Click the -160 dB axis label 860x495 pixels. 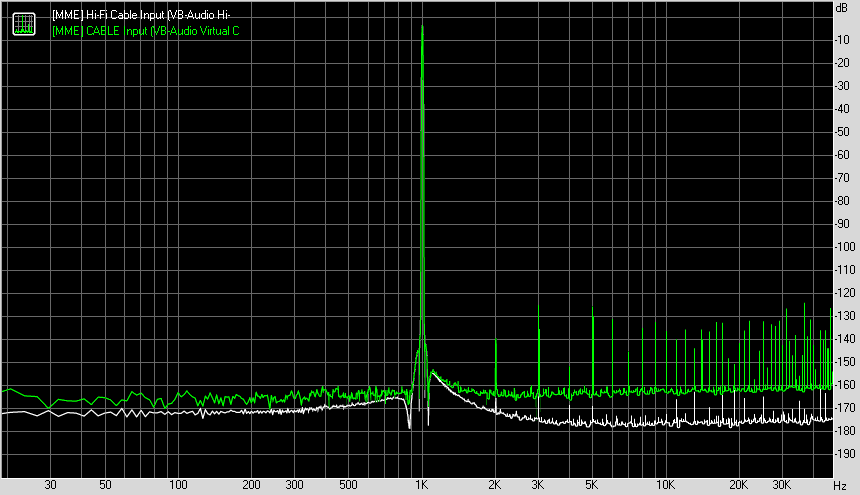(844, 385)
